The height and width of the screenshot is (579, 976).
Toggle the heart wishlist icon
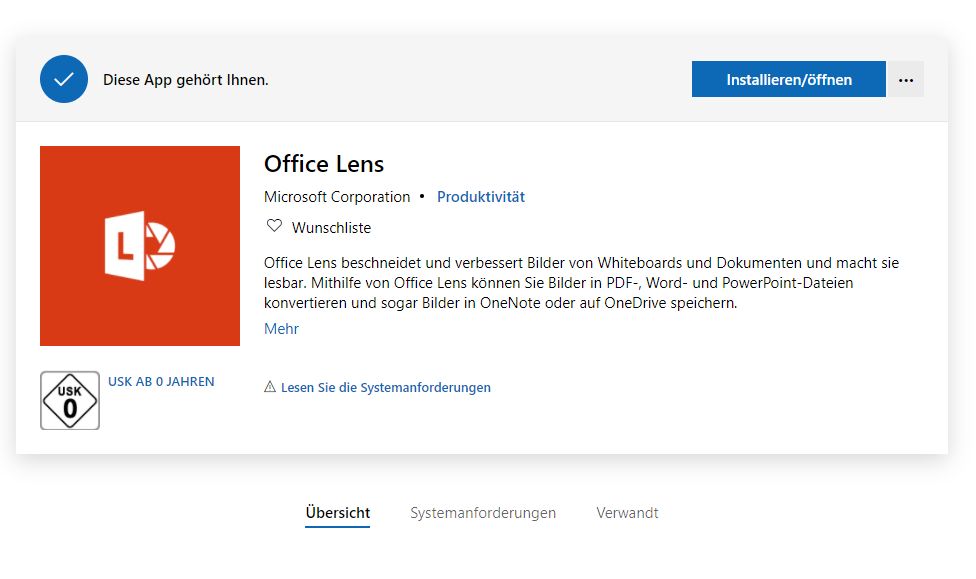[x=274, y=225]
